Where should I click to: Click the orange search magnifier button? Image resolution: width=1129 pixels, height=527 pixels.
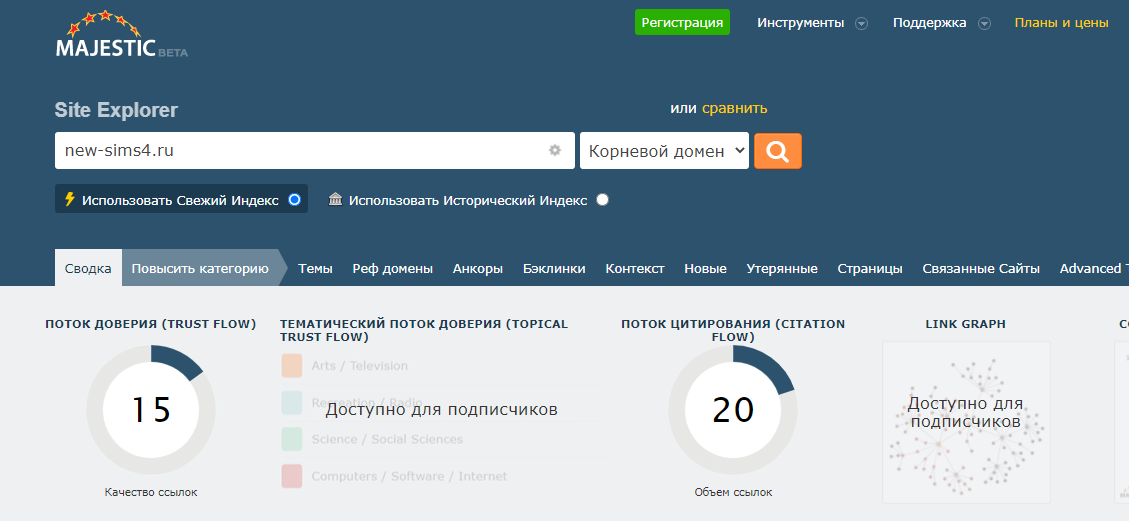pos(778,151)
